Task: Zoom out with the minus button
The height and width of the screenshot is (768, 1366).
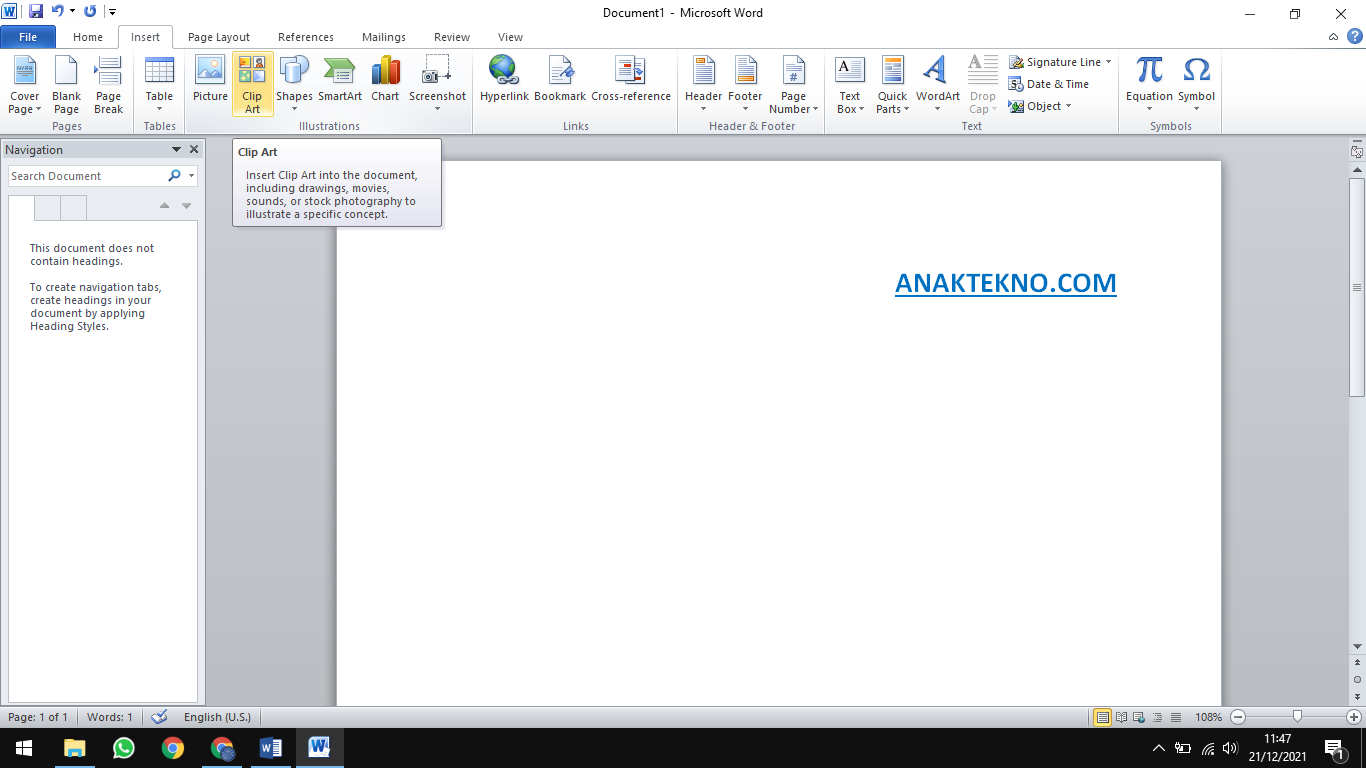Action: click(x=1238, y=717)
